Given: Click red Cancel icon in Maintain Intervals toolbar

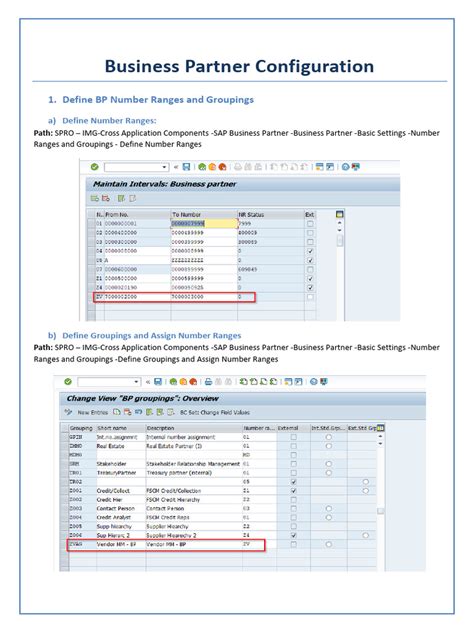Looking at the screenshot, I should pyautogui.click(x=222, y=167).
